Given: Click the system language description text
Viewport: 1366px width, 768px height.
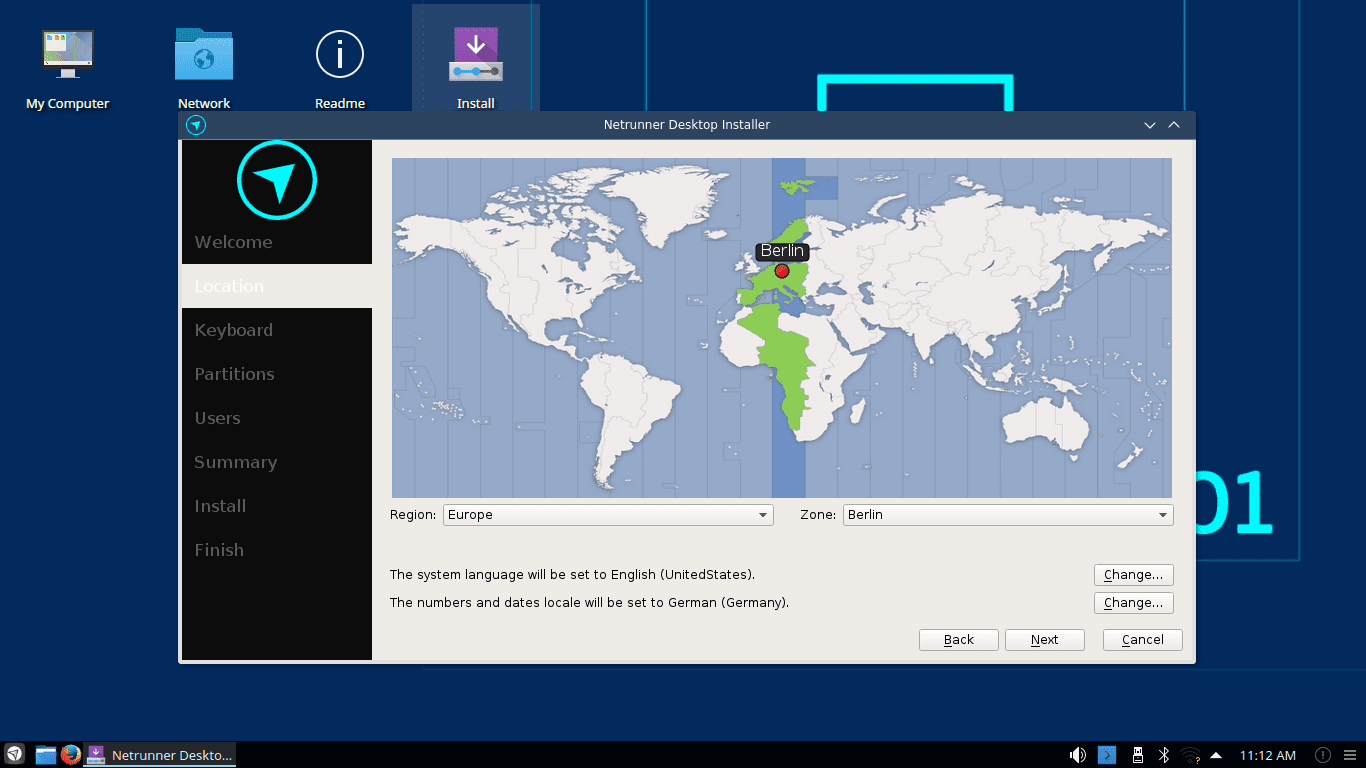Looking at the screenshot, I should click(572, 575).
